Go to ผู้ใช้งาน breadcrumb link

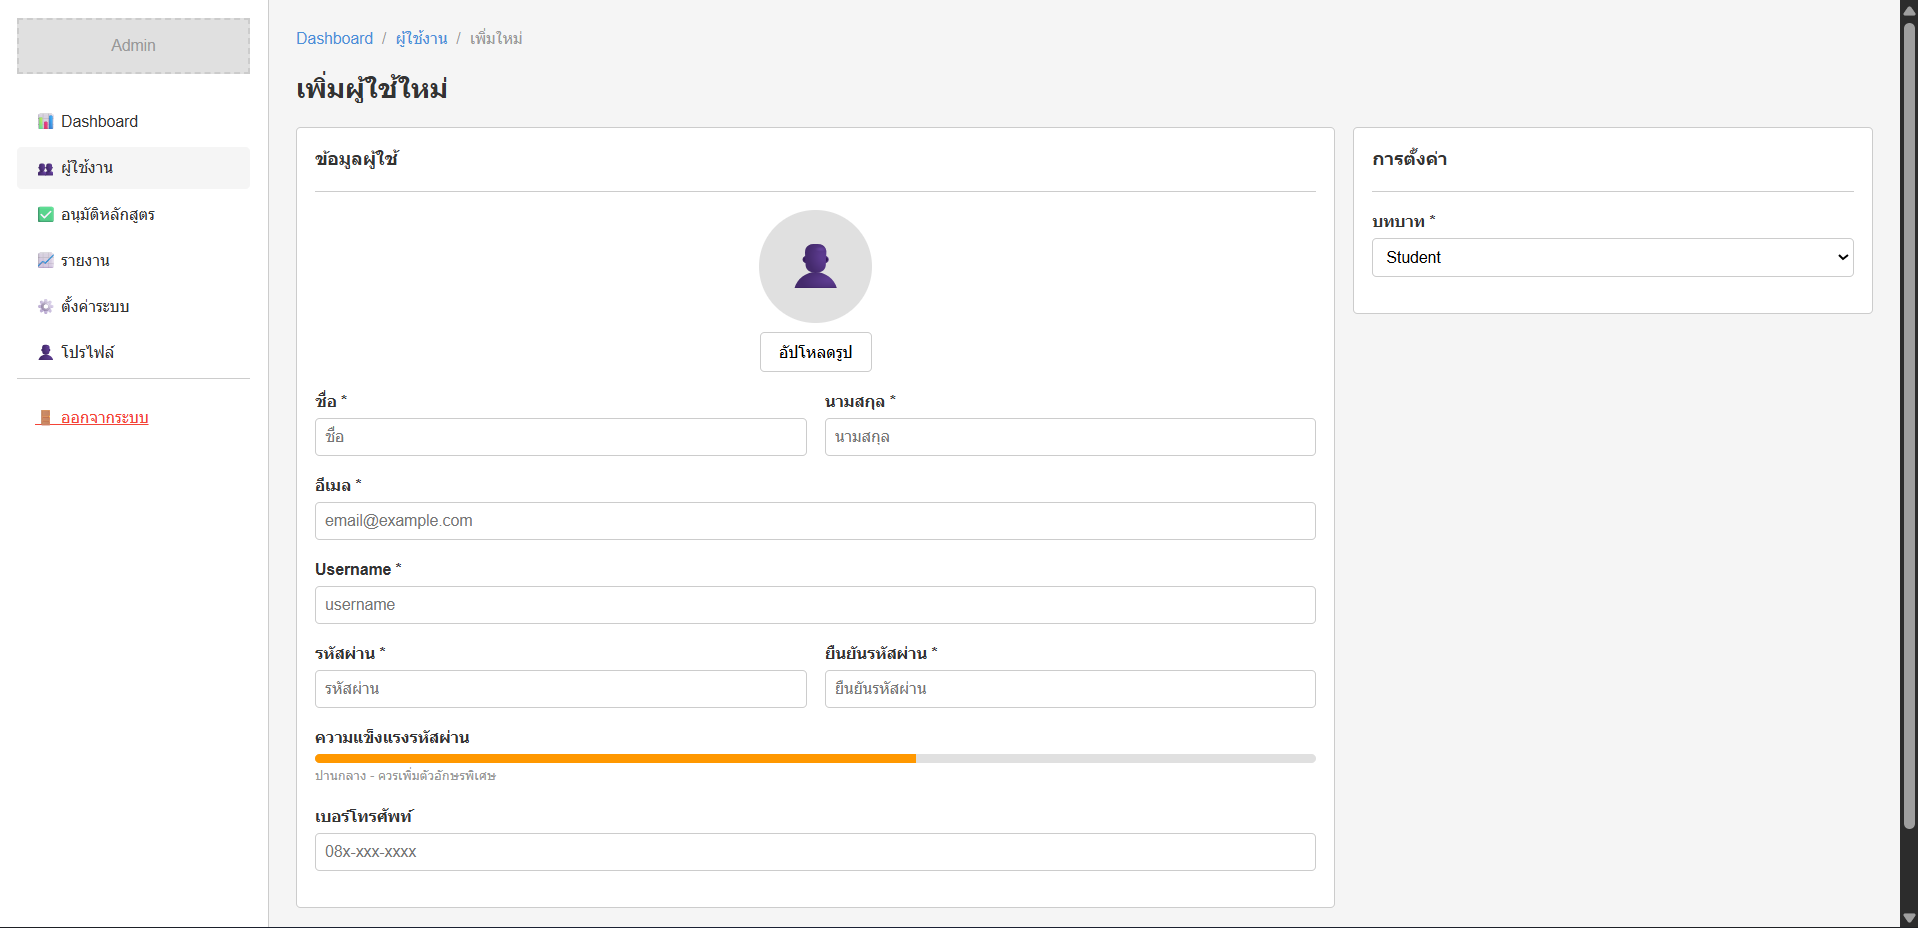coord(421,39)
